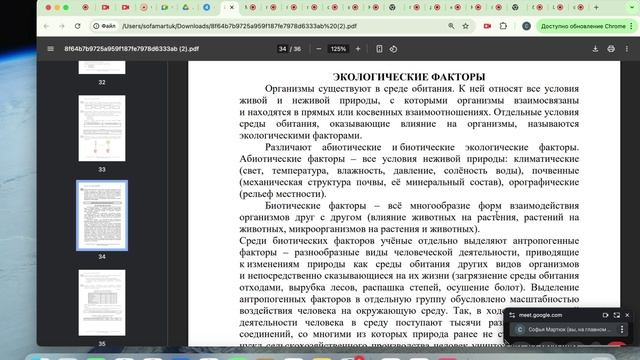Click the PDF file name in the viewer toolbar
Viewport: 640px width, 360px height.
(x=131, y=49)
